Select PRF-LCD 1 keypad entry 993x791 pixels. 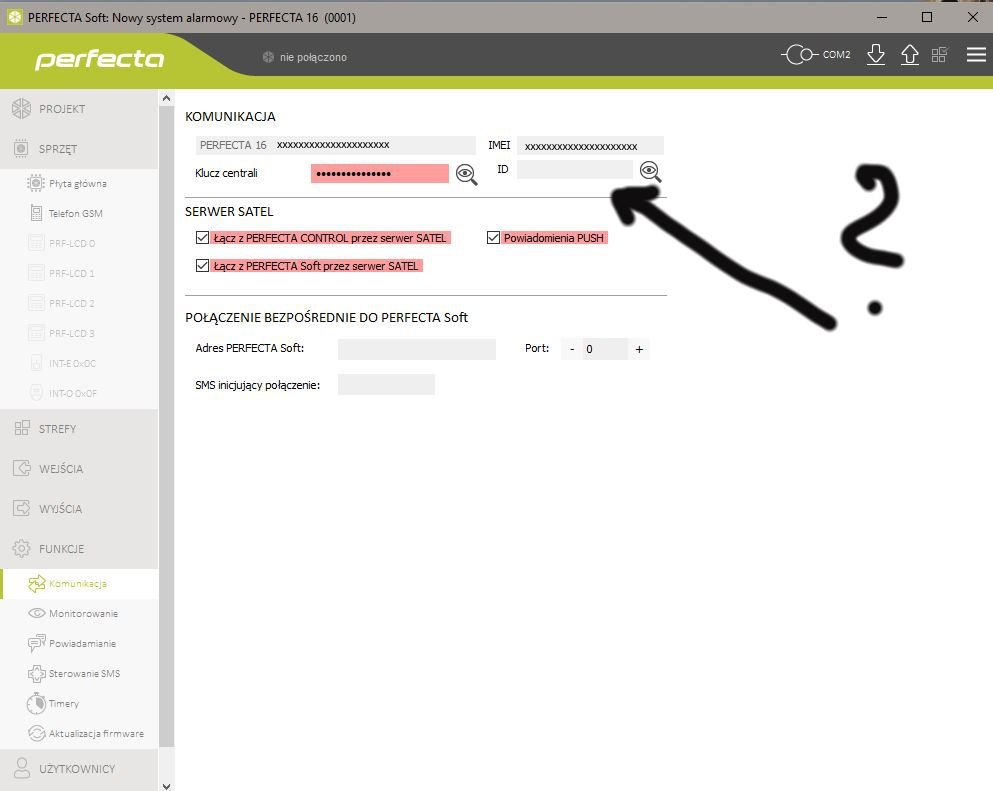pyautogui.click(x=79, y=274)
